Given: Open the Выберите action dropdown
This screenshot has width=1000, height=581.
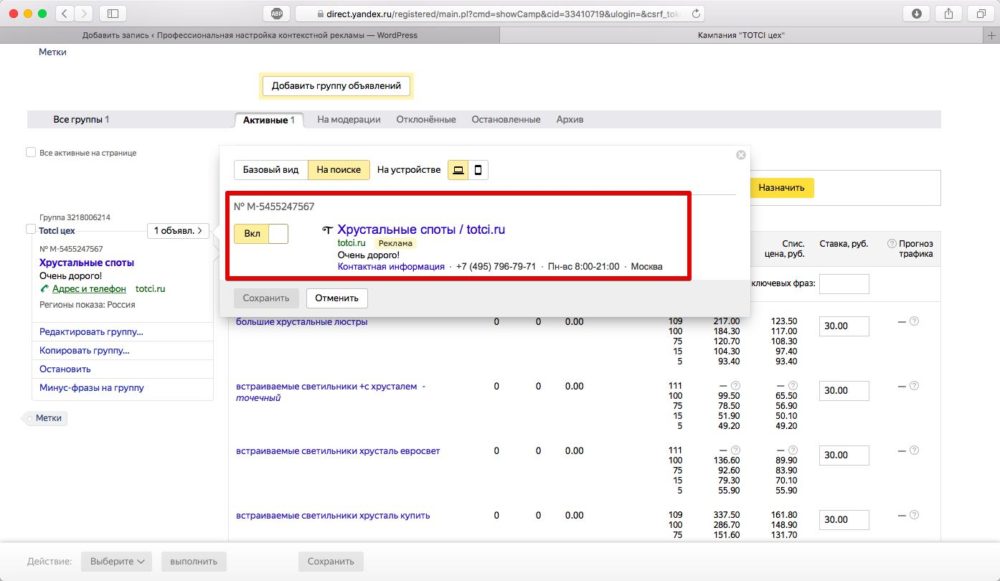Looking at the screenshot, I should pyautogui.click(x=117, y=561).
